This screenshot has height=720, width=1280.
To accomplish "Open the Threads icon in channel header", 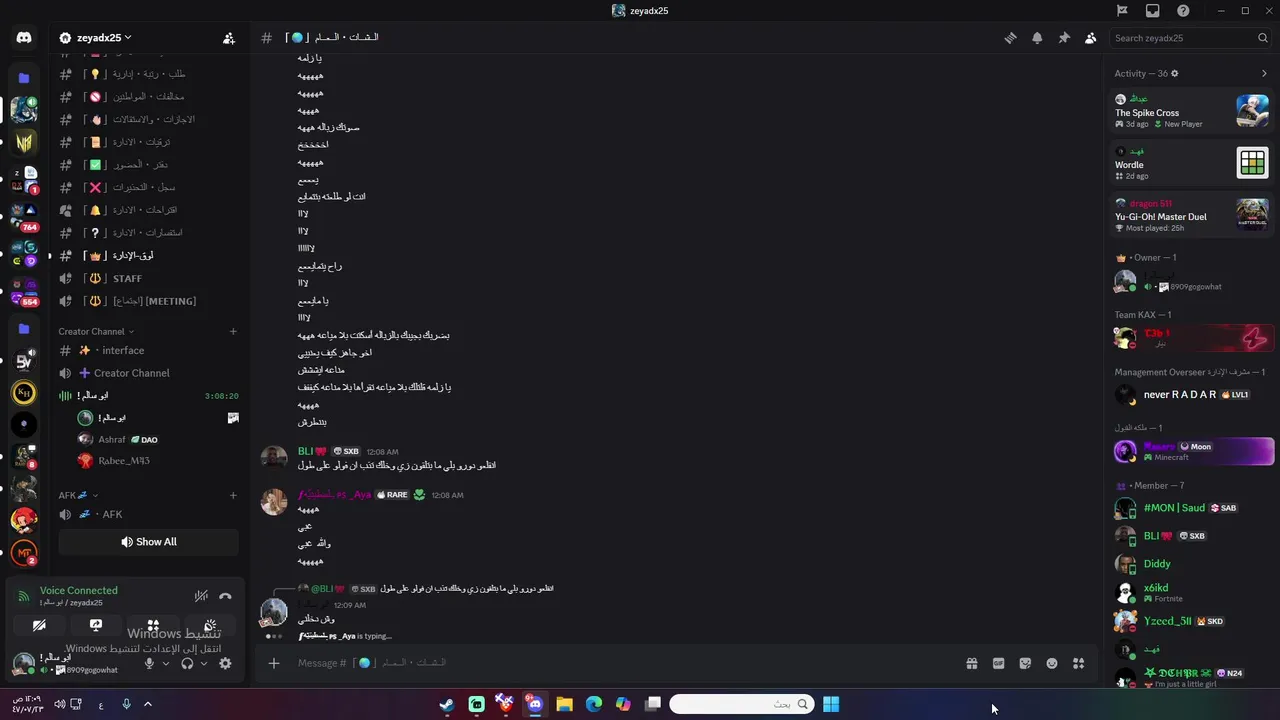I will coord(1011,38).
